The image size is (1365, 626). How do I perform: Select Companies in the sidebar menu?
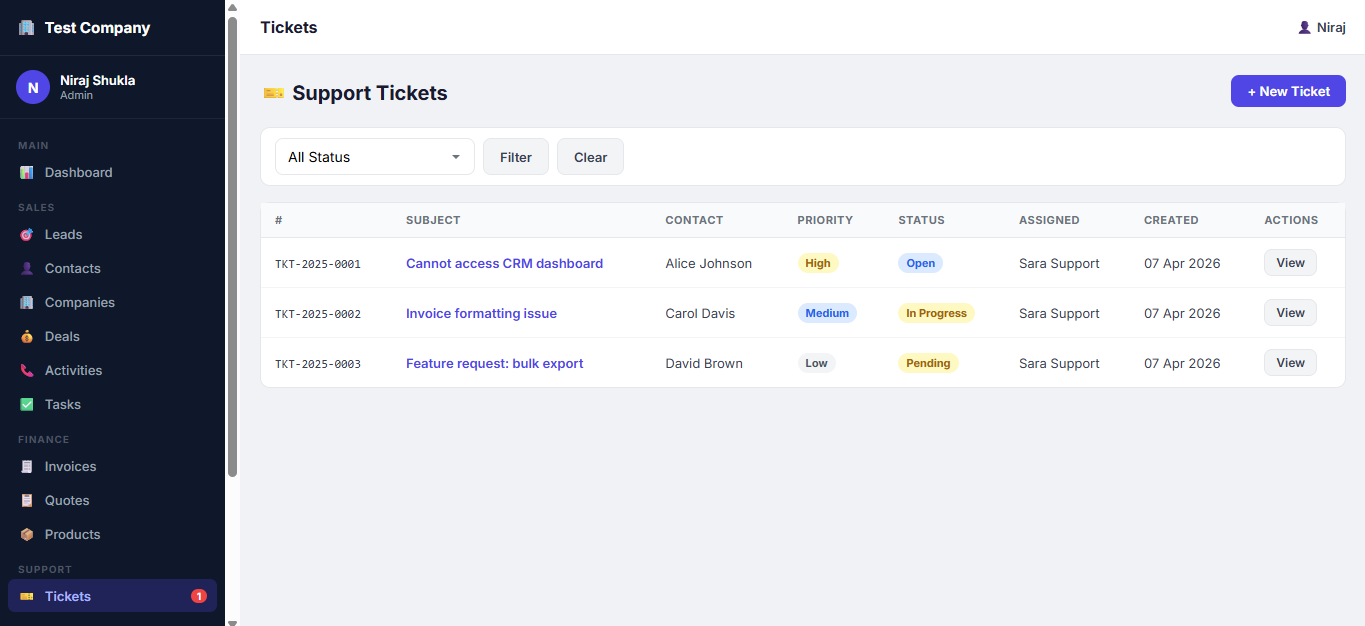coord(79,303)
